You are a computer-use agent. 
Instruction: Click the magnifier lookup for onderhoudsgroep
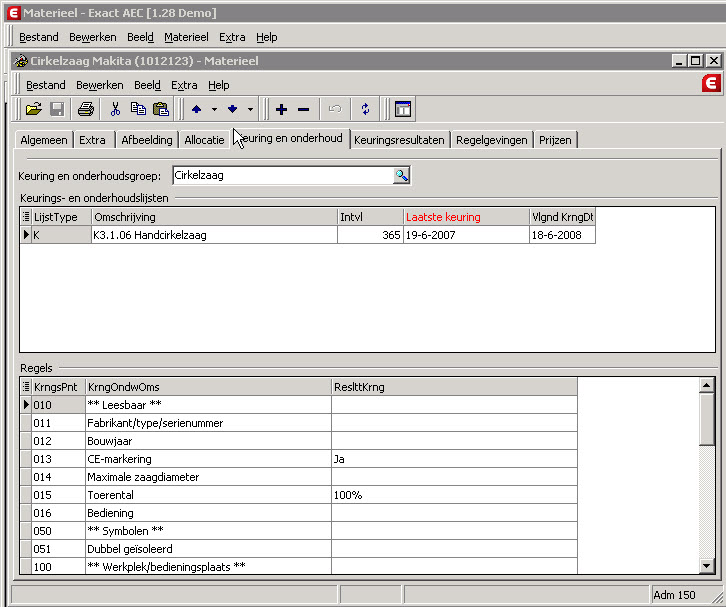[x=401, y=175]
